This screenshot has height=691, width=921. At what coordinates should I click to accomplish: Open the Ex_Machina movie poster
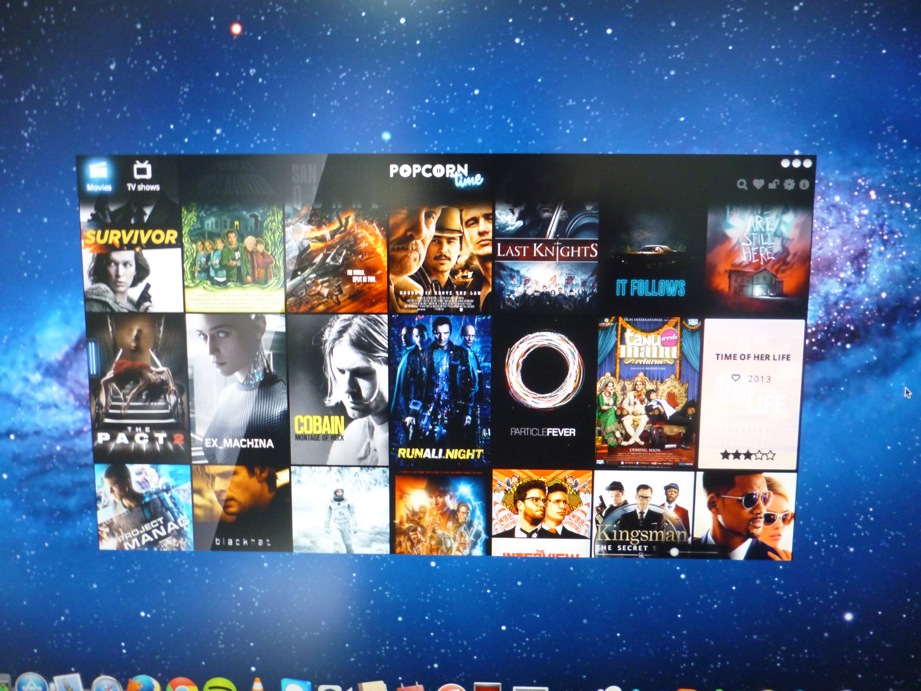(x=237, y=389)
